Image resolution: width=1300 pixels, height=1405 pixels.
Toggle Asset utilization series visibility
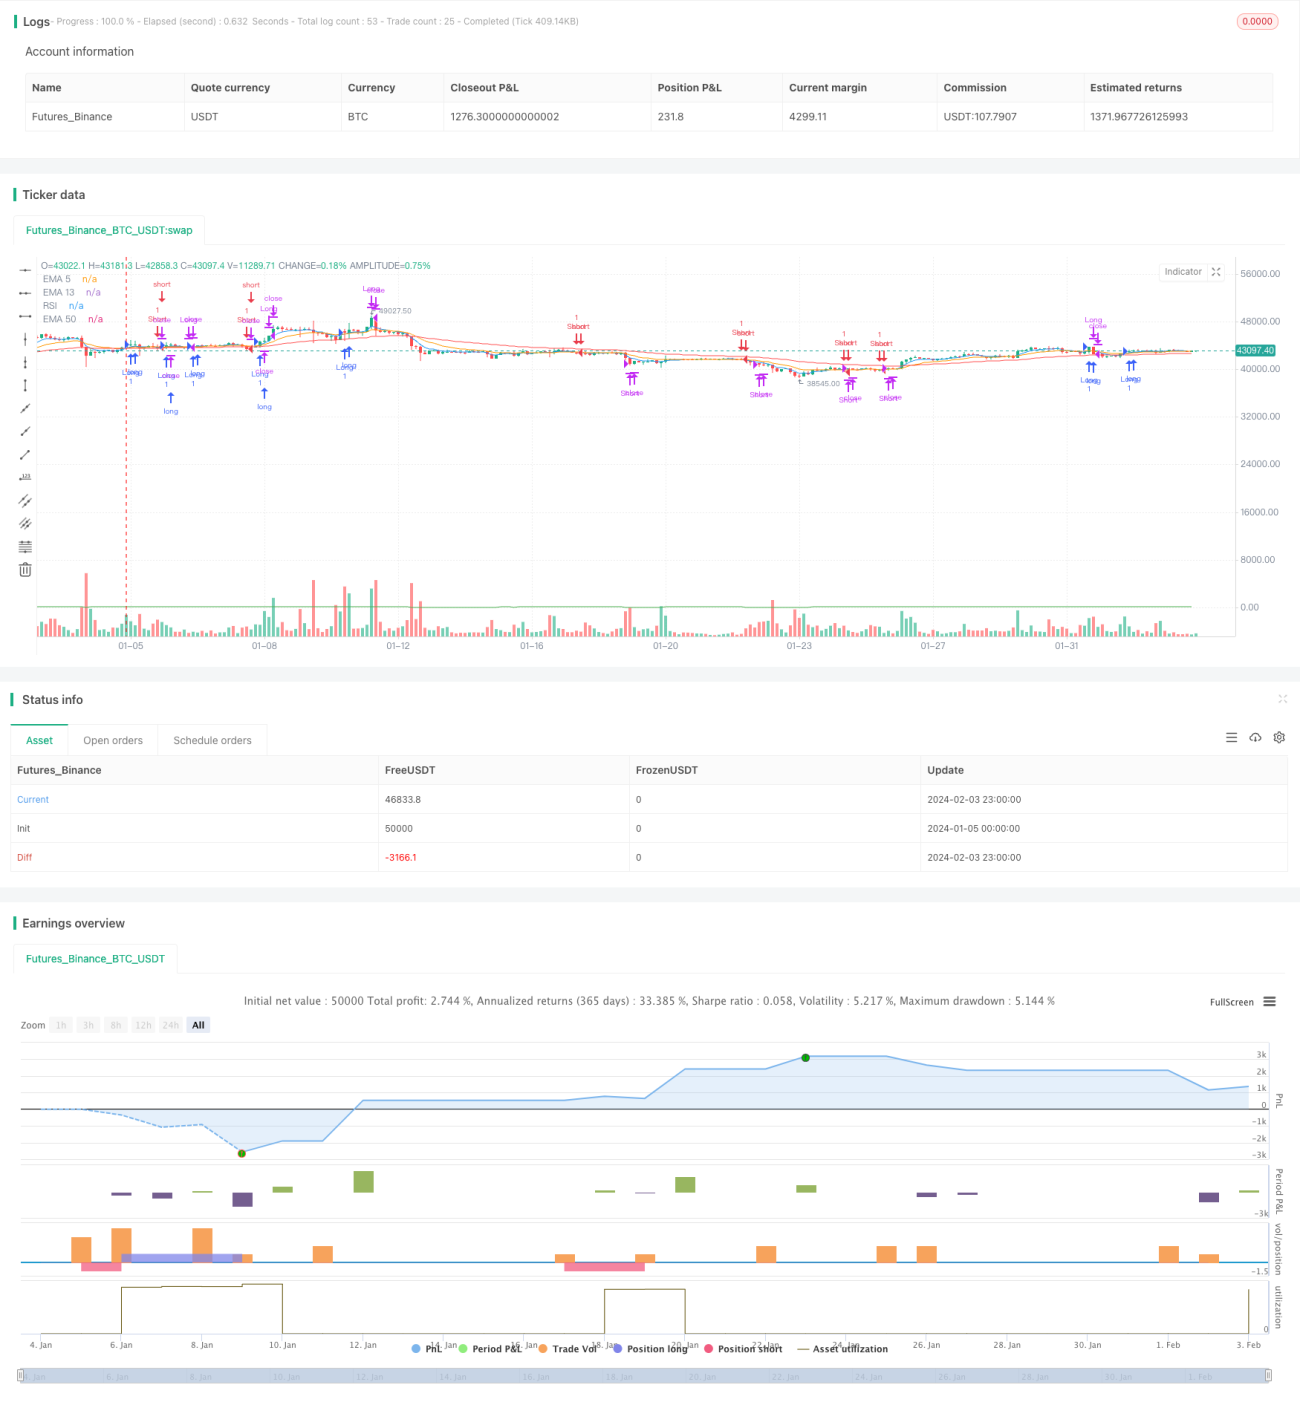[842, 1349]
